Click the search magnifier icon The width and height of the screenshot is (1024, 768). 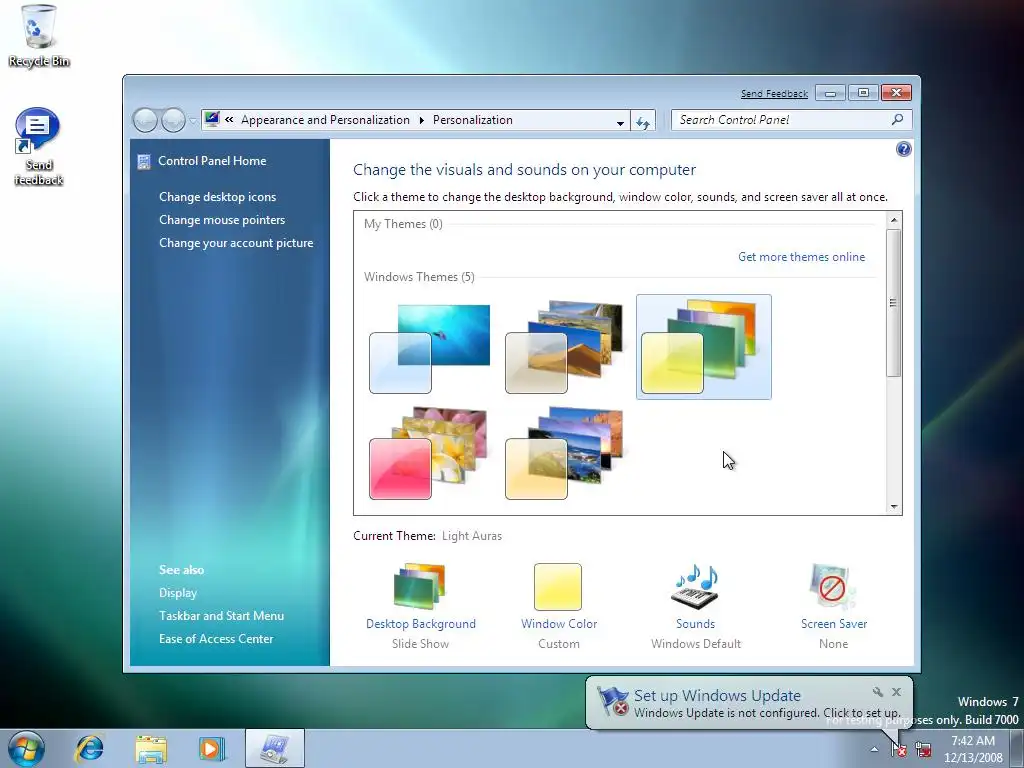click(x=897, y=120)
